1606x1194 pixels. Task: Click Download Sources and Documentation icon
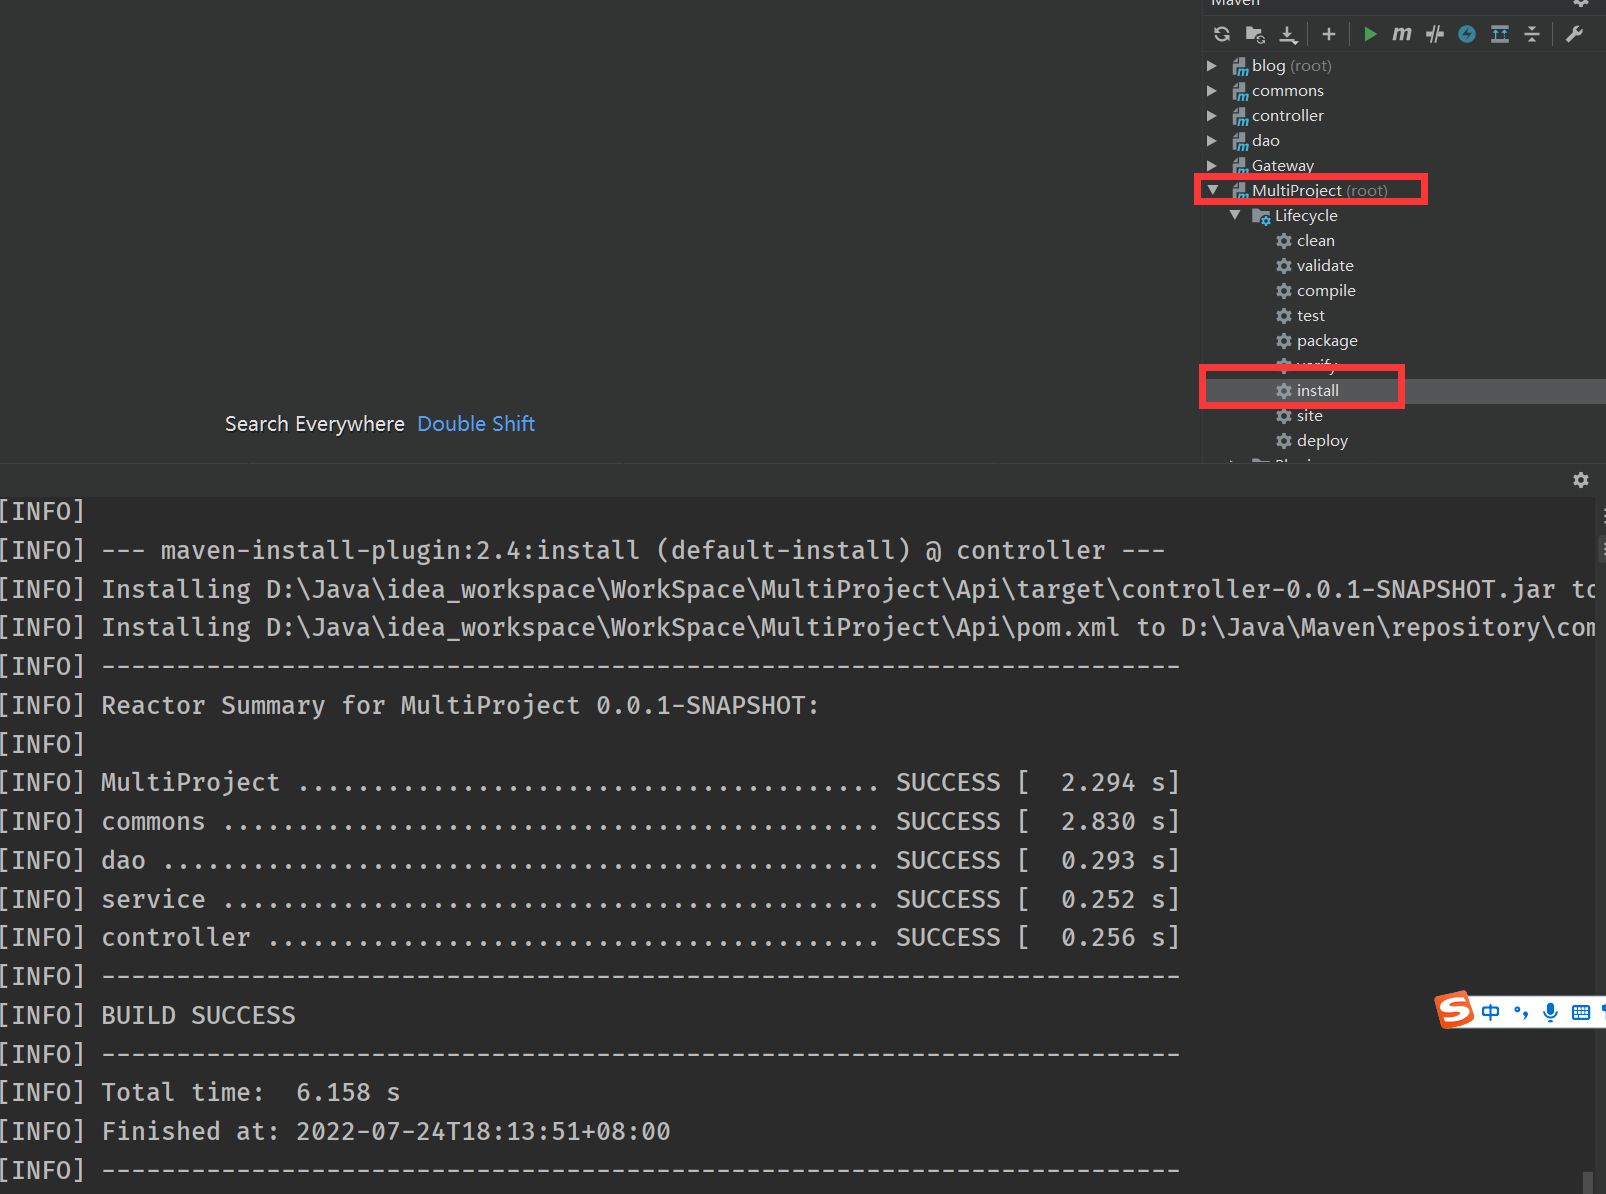pyautogui.click(x=1288, y=34)
